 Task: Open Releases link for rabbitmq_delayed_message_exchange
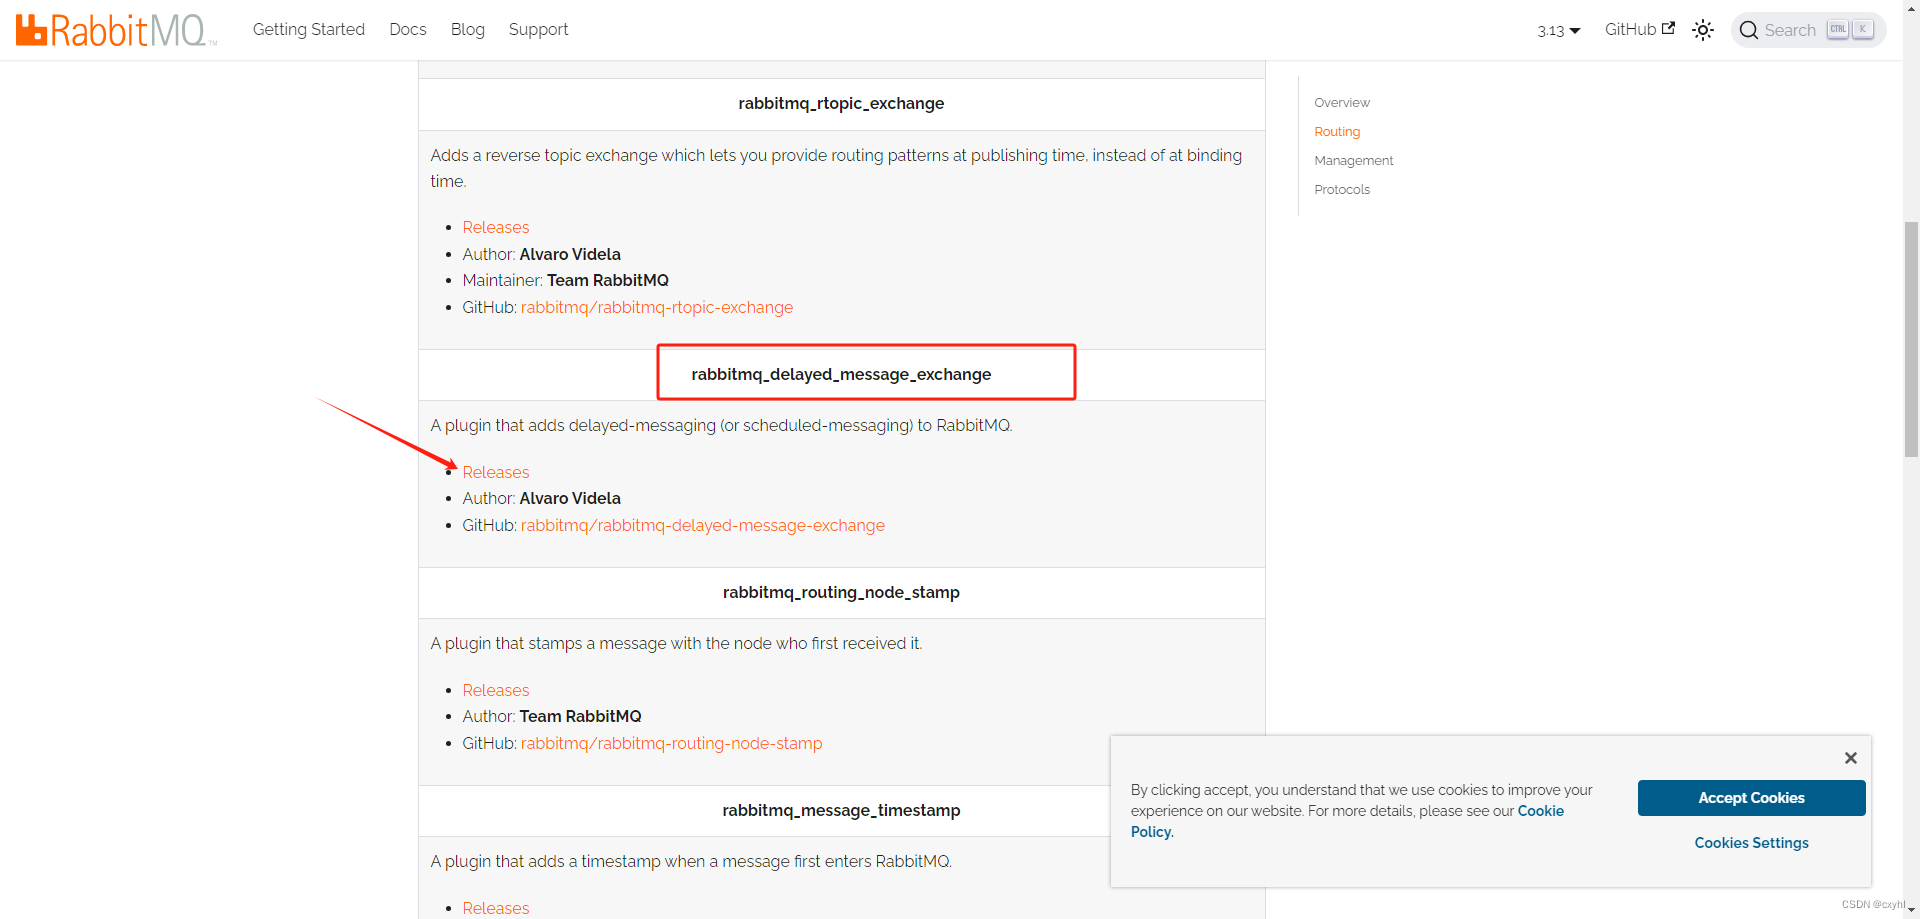496,472
